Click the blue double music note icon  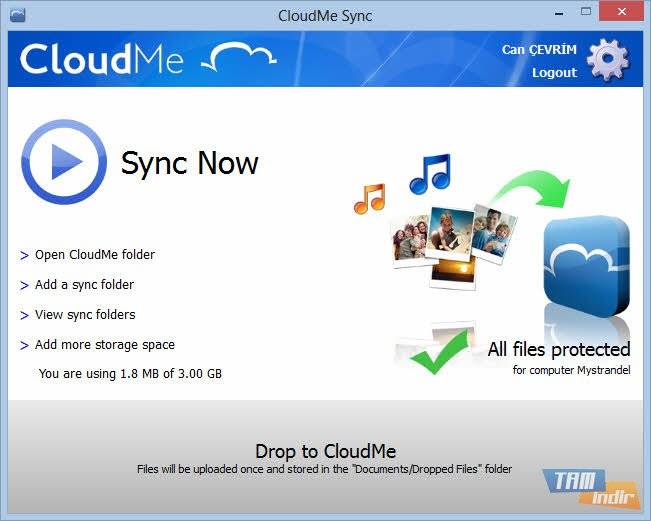(430, 174)
